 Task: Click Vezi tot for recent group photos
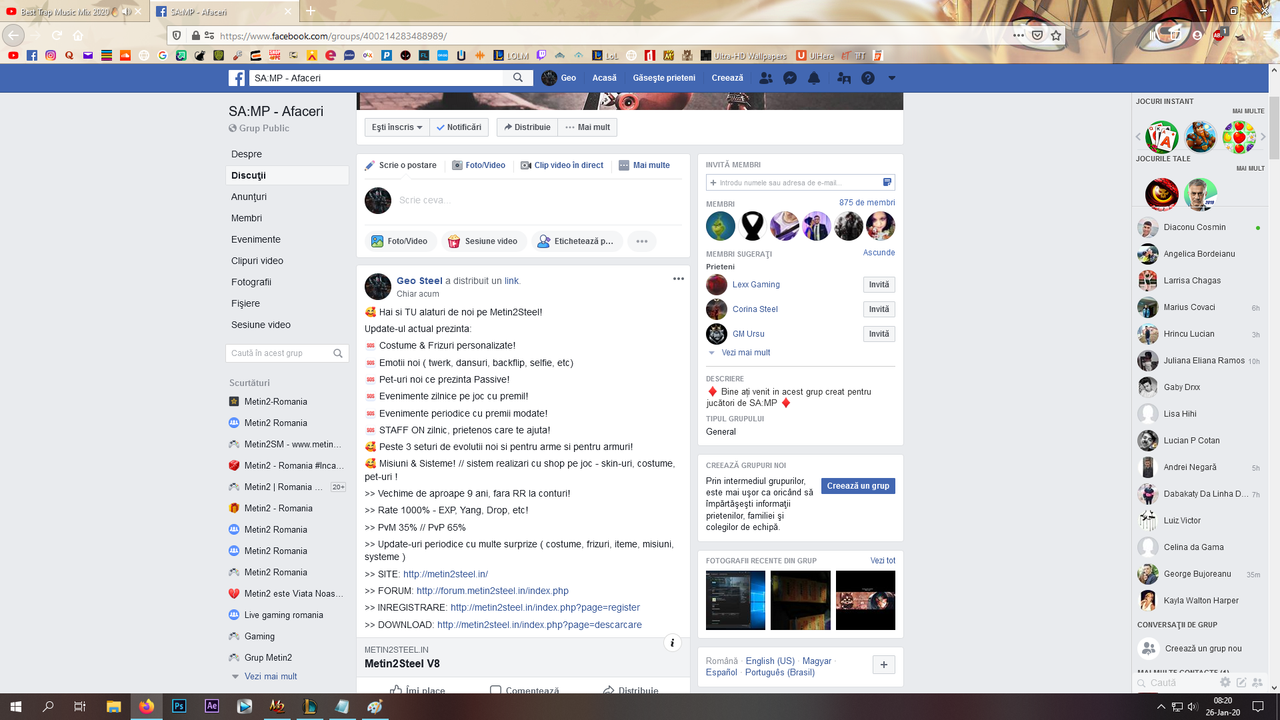[883, 561]
